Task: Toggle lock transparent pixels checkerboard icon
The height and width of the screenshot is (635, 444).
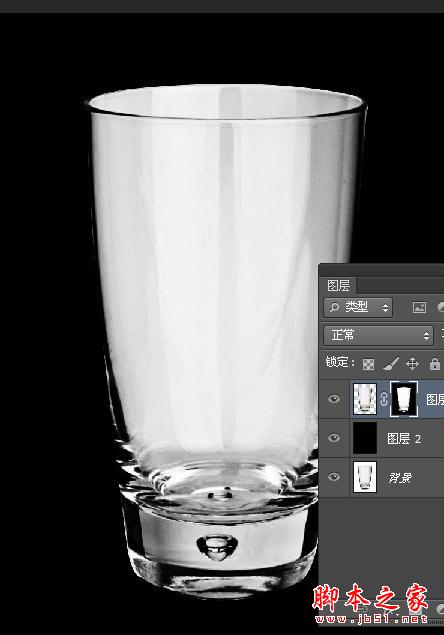Action: (368, 364)
